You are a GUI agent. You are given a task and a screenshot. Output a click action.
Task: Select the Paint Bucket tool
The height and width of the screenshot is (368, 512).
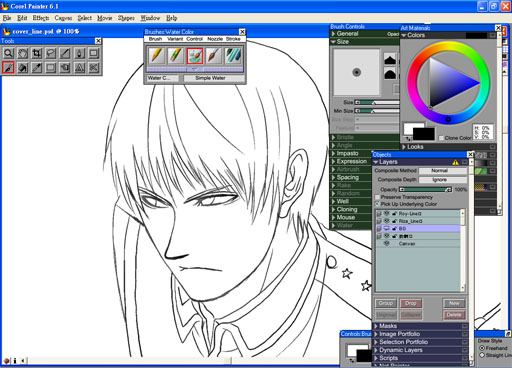[x=23, y=68]
